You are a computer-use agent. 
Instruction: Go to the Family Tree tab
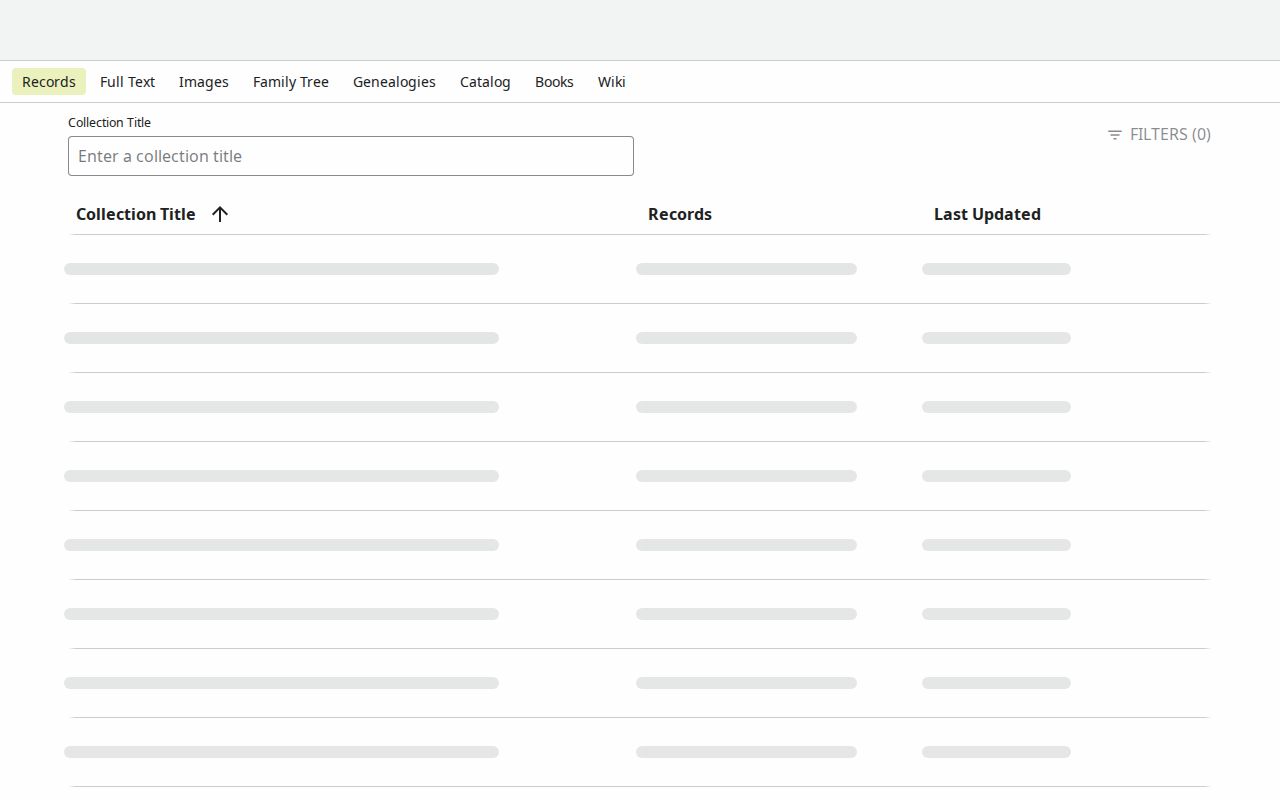pyautogui.click(x=291, y=82)
